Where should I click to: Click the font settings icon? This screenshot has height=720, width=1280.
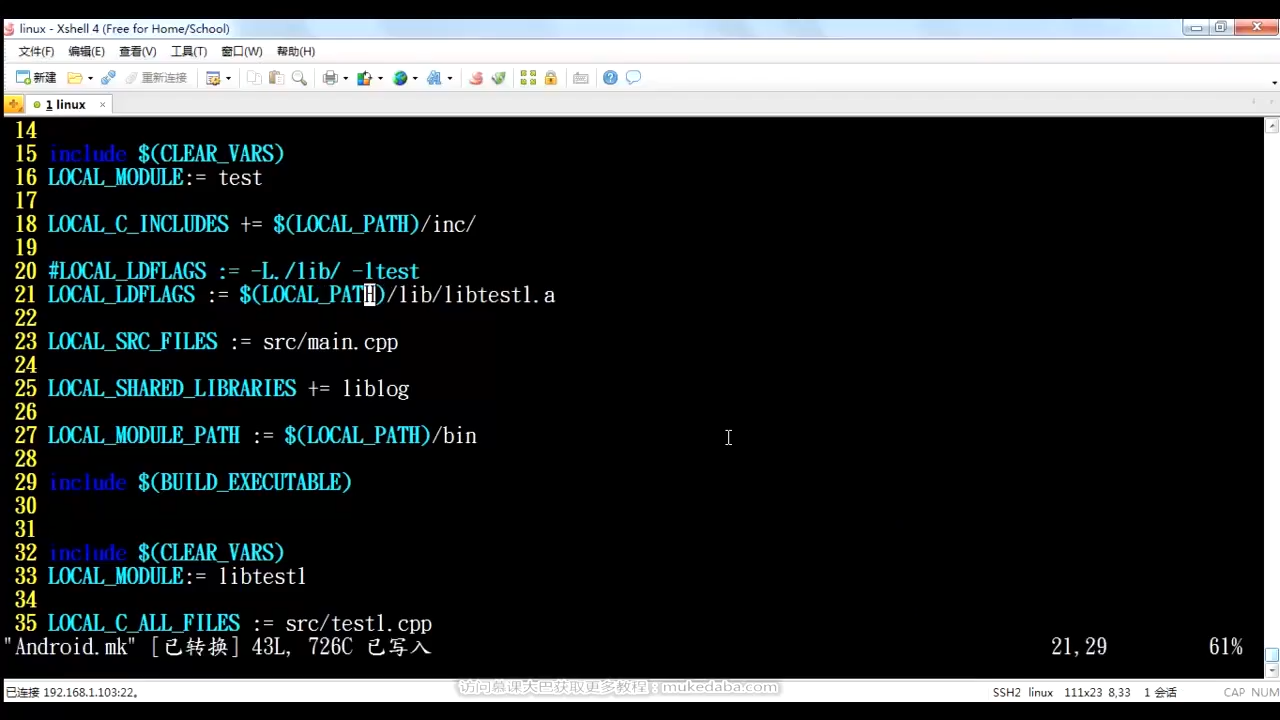click(x=434, y=78)
